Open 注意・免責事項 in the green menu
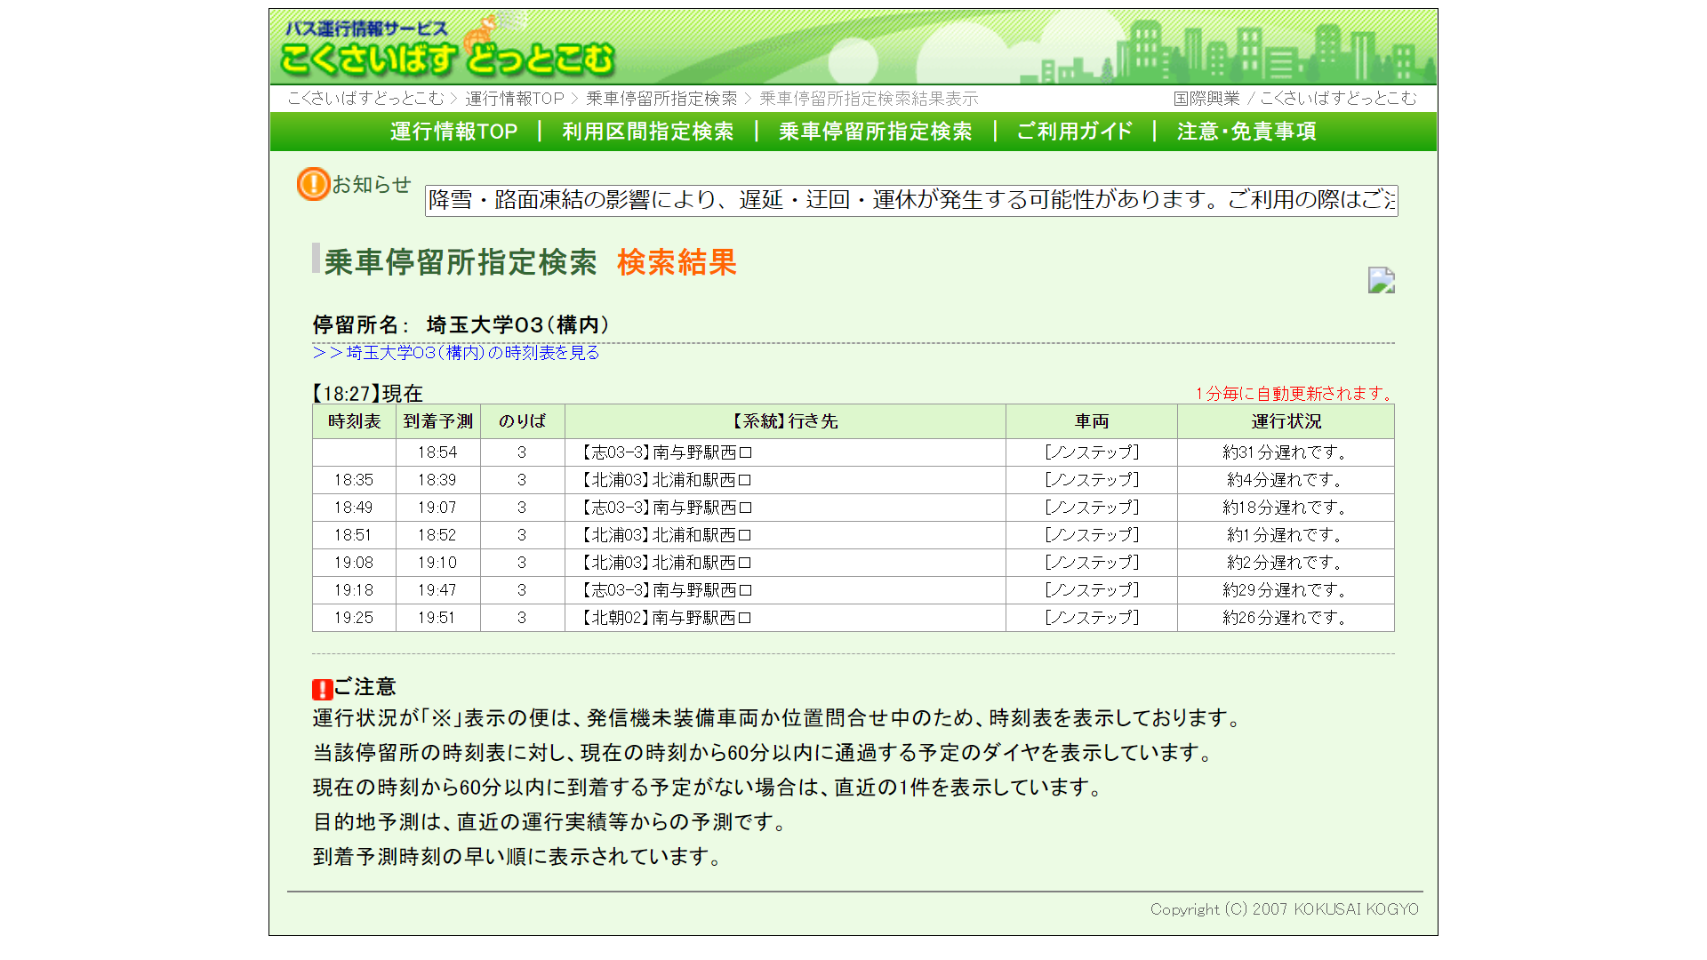This screenshot has width=1707, height=960. (1246, 132)
